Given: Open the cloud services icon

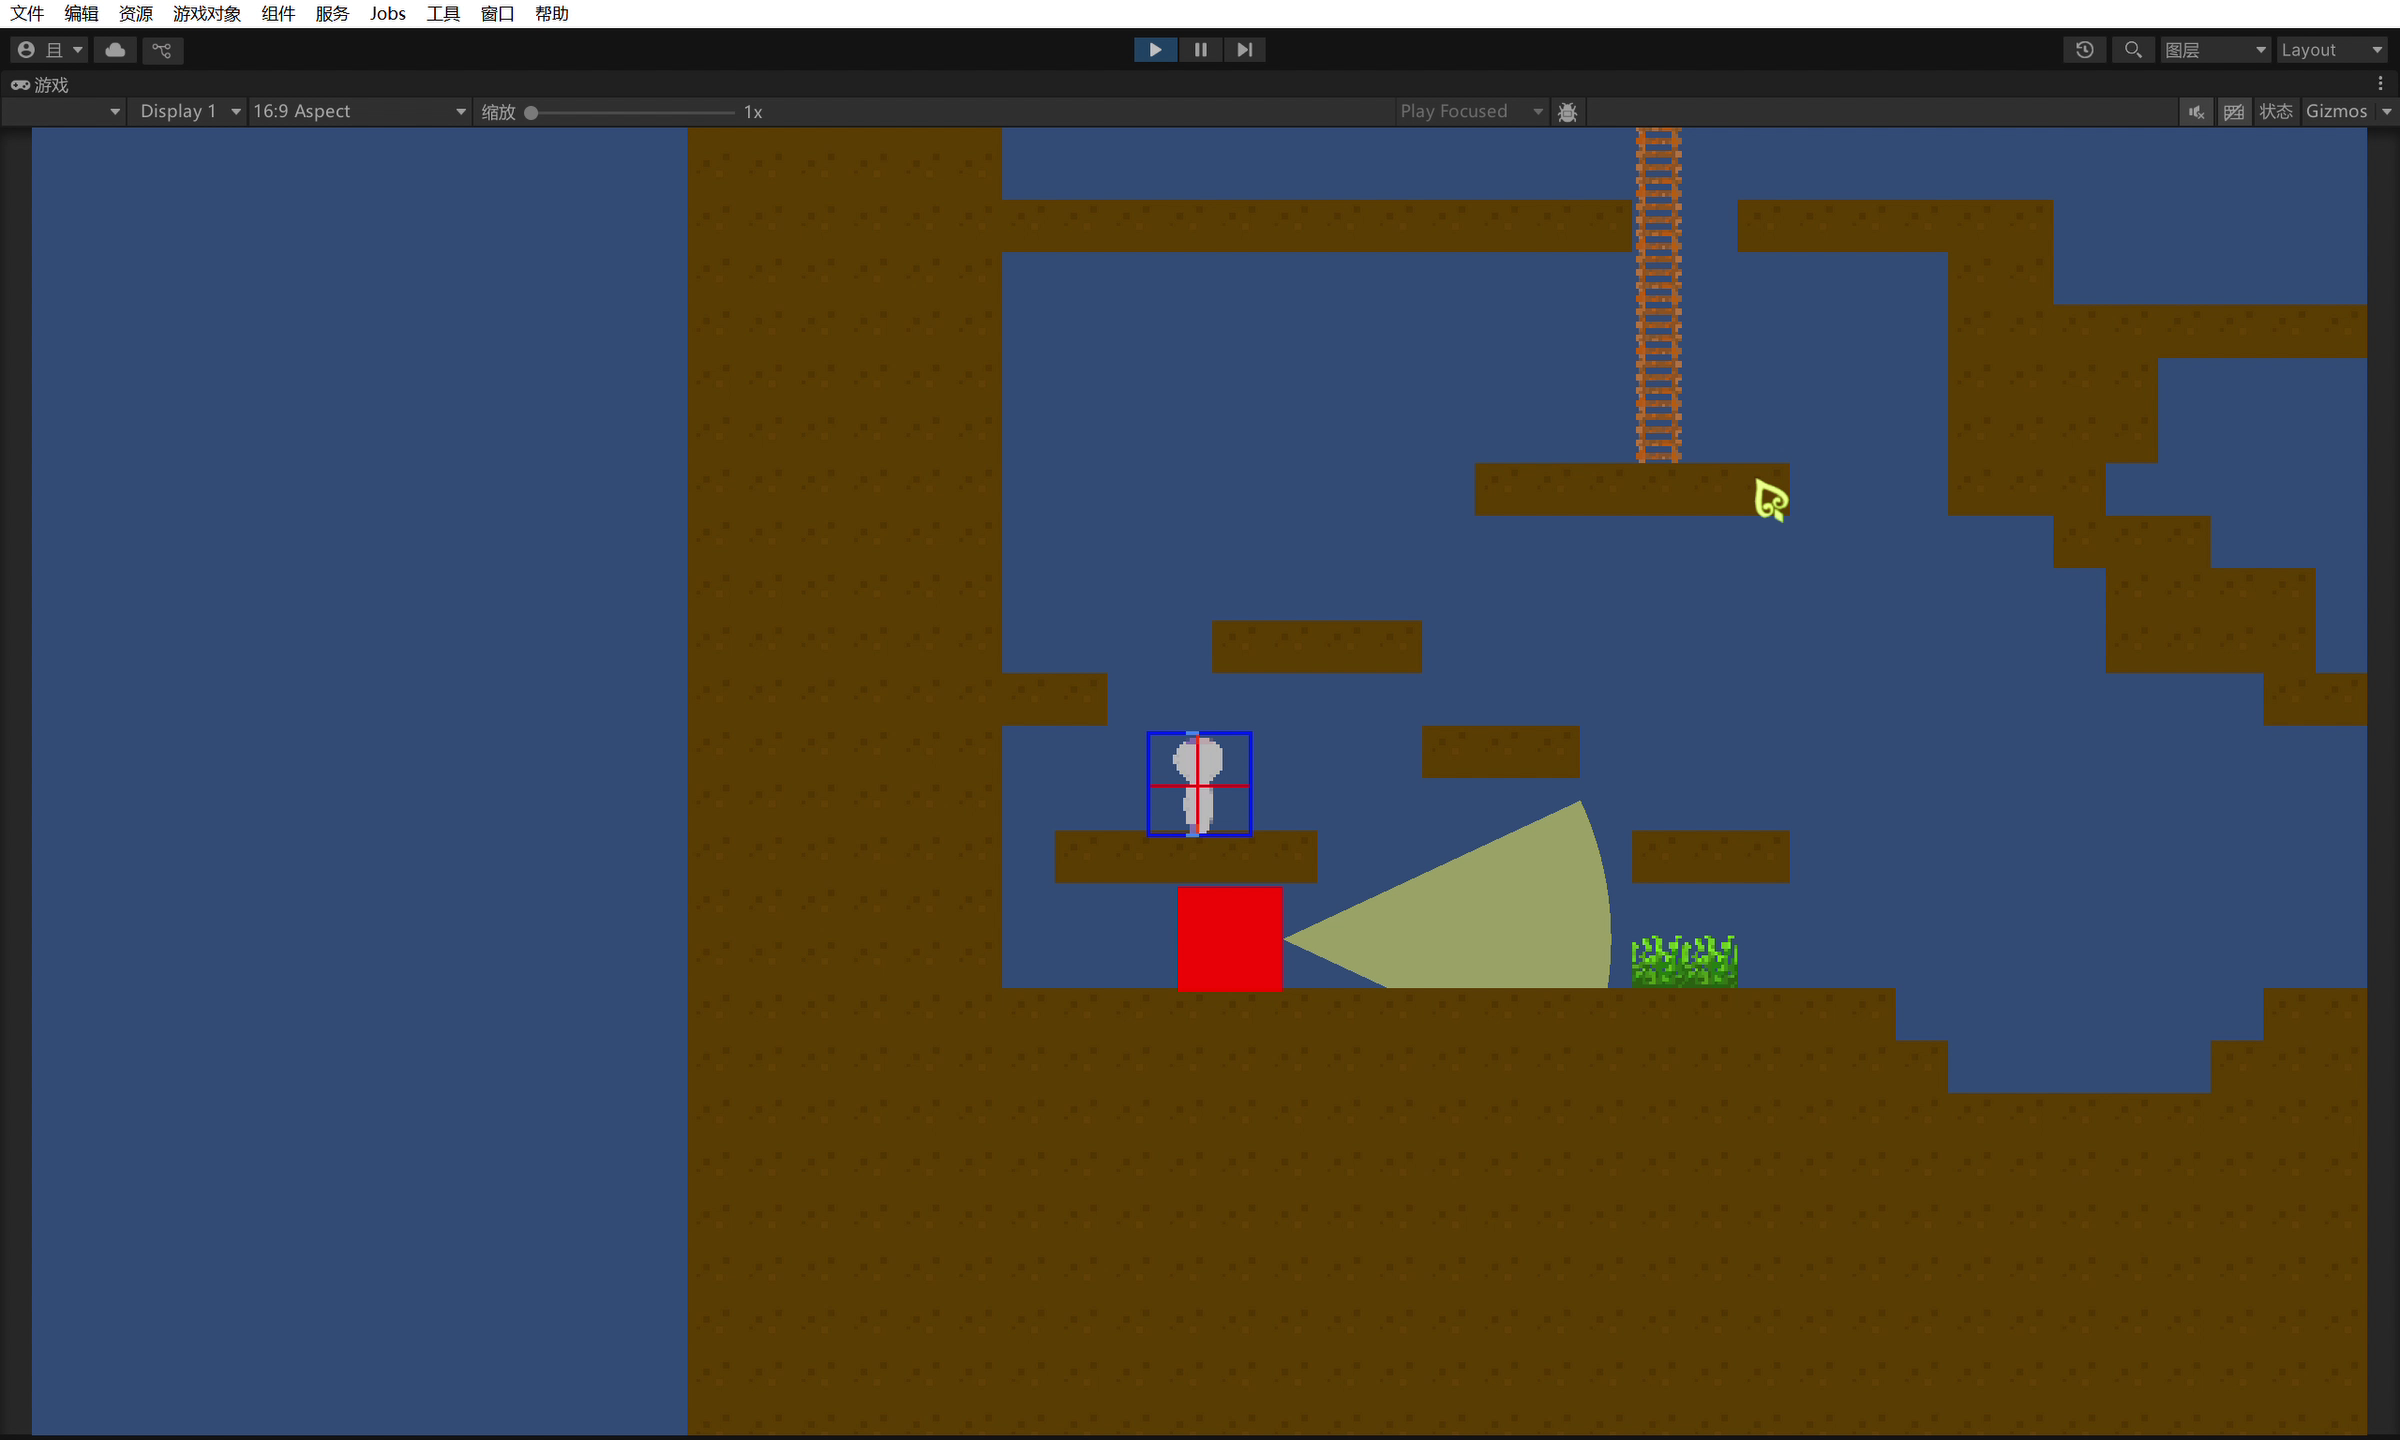Looking at the screenshot, I should coord(115,50).
